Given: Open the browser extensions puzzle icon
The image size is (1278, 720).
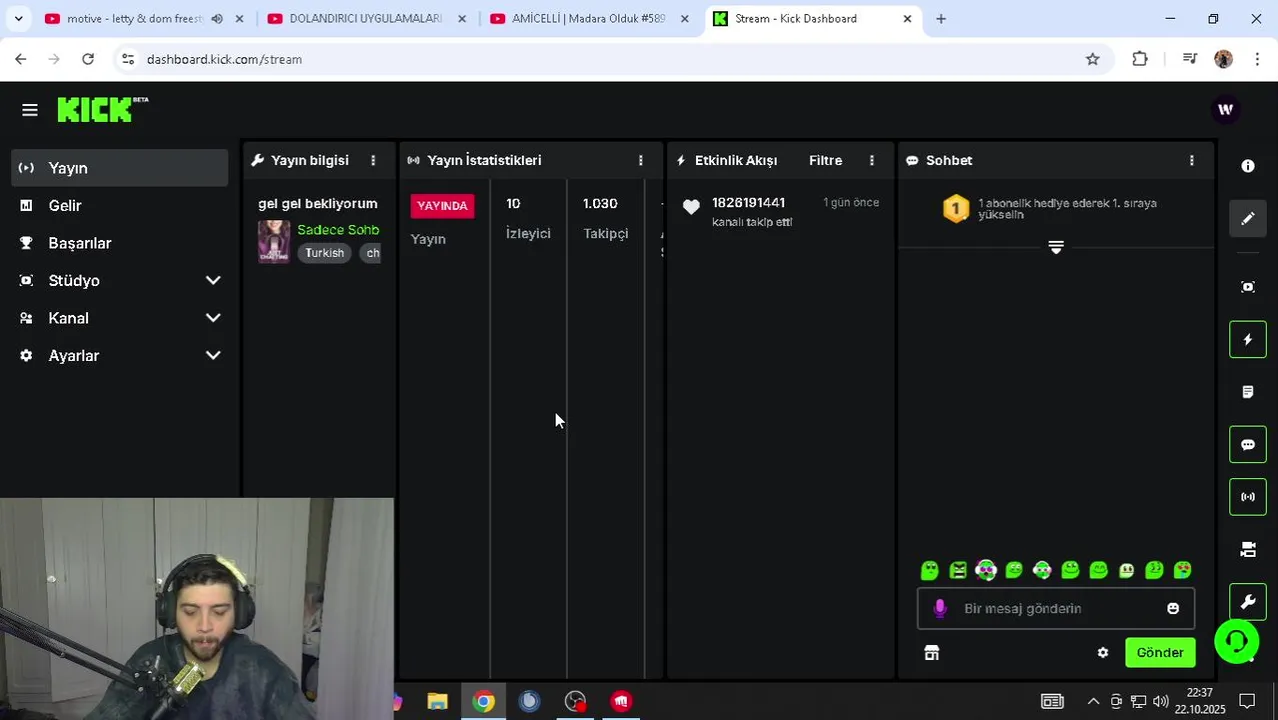Looking at the screenshot, I should pos(1140,59).
